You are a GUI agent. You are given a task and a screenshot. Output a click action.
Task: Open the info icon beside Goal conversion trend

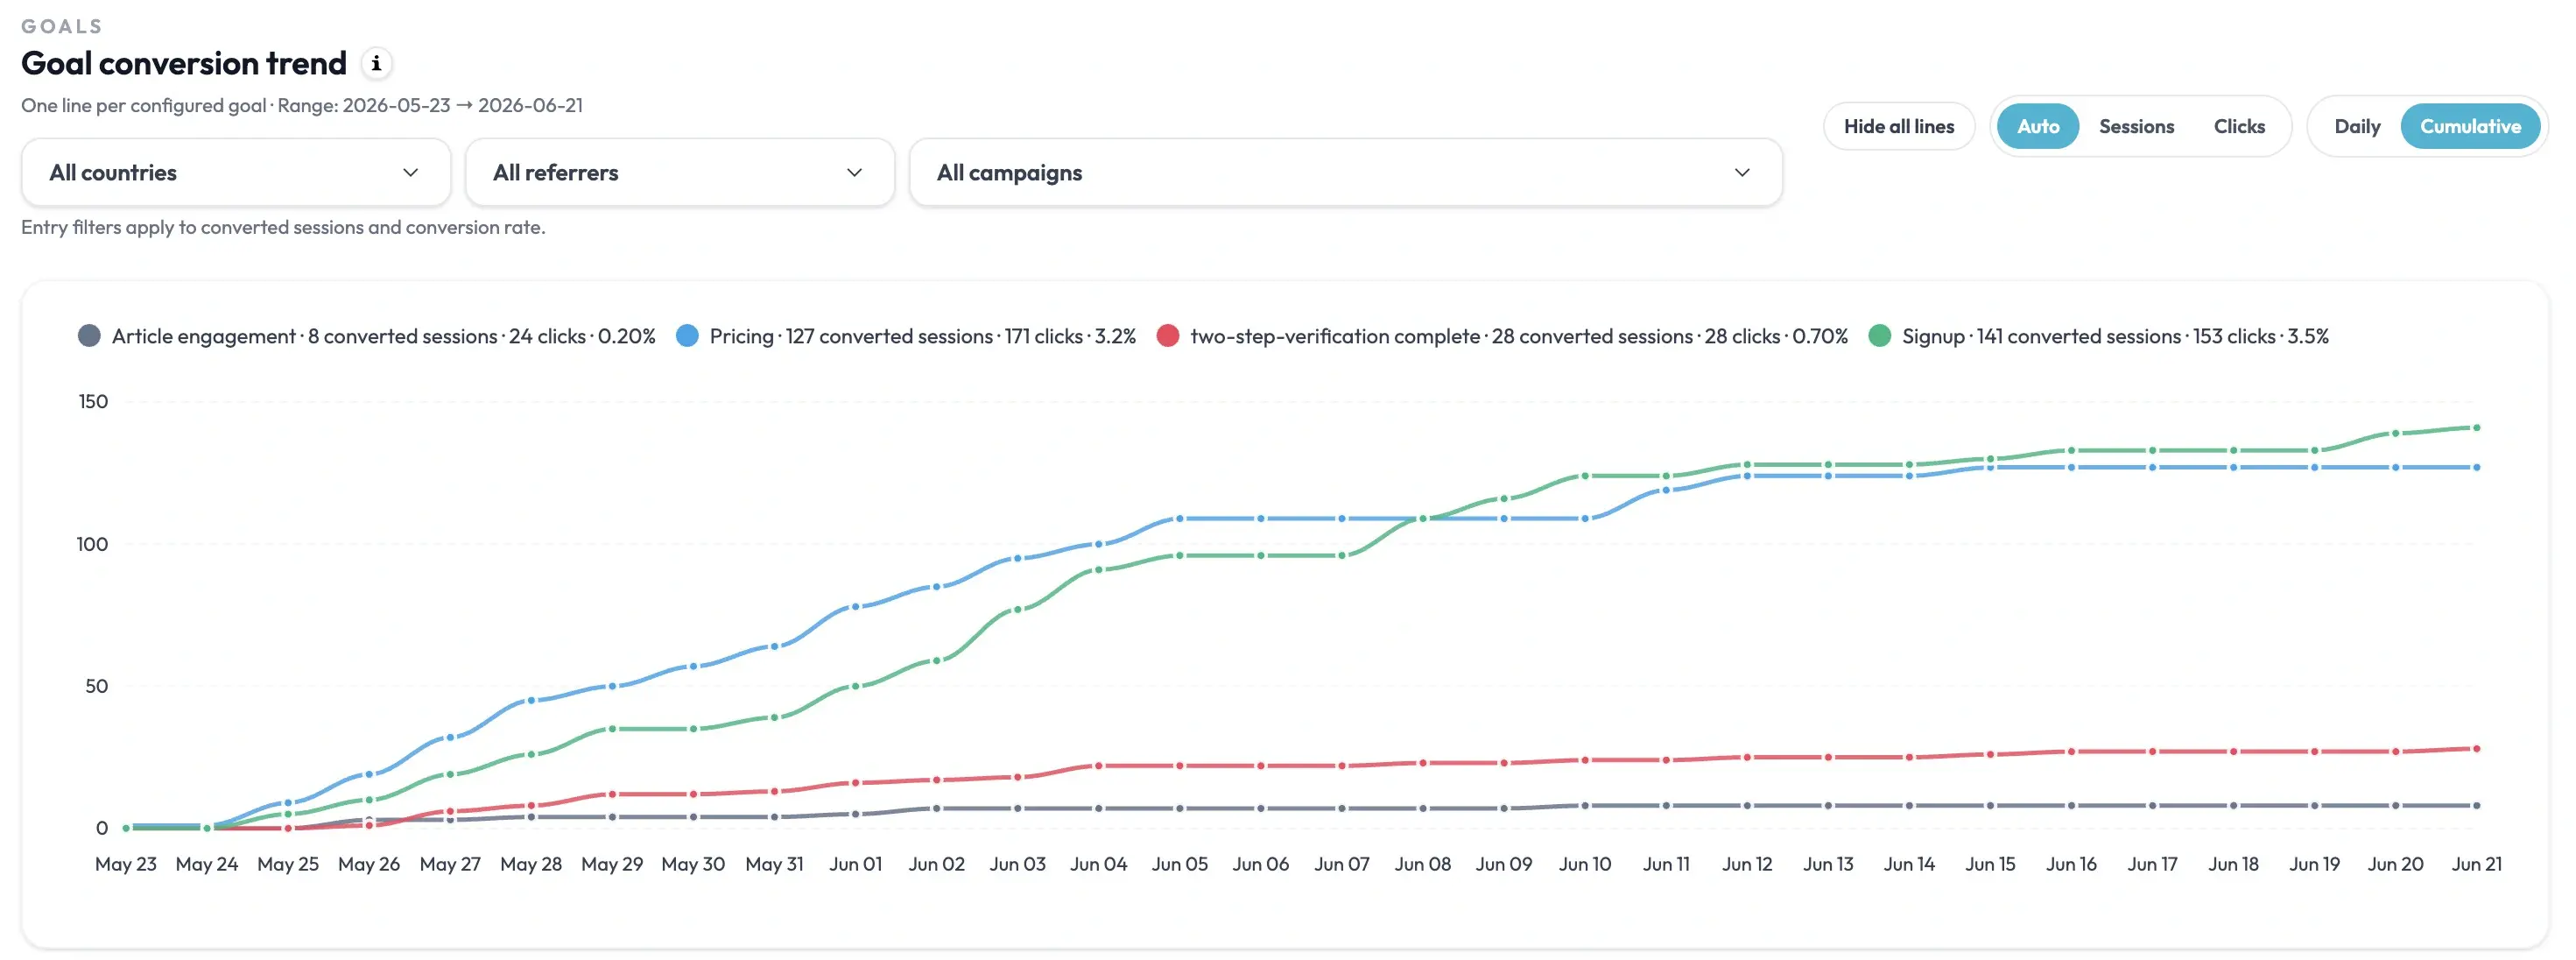click(376, 64)
